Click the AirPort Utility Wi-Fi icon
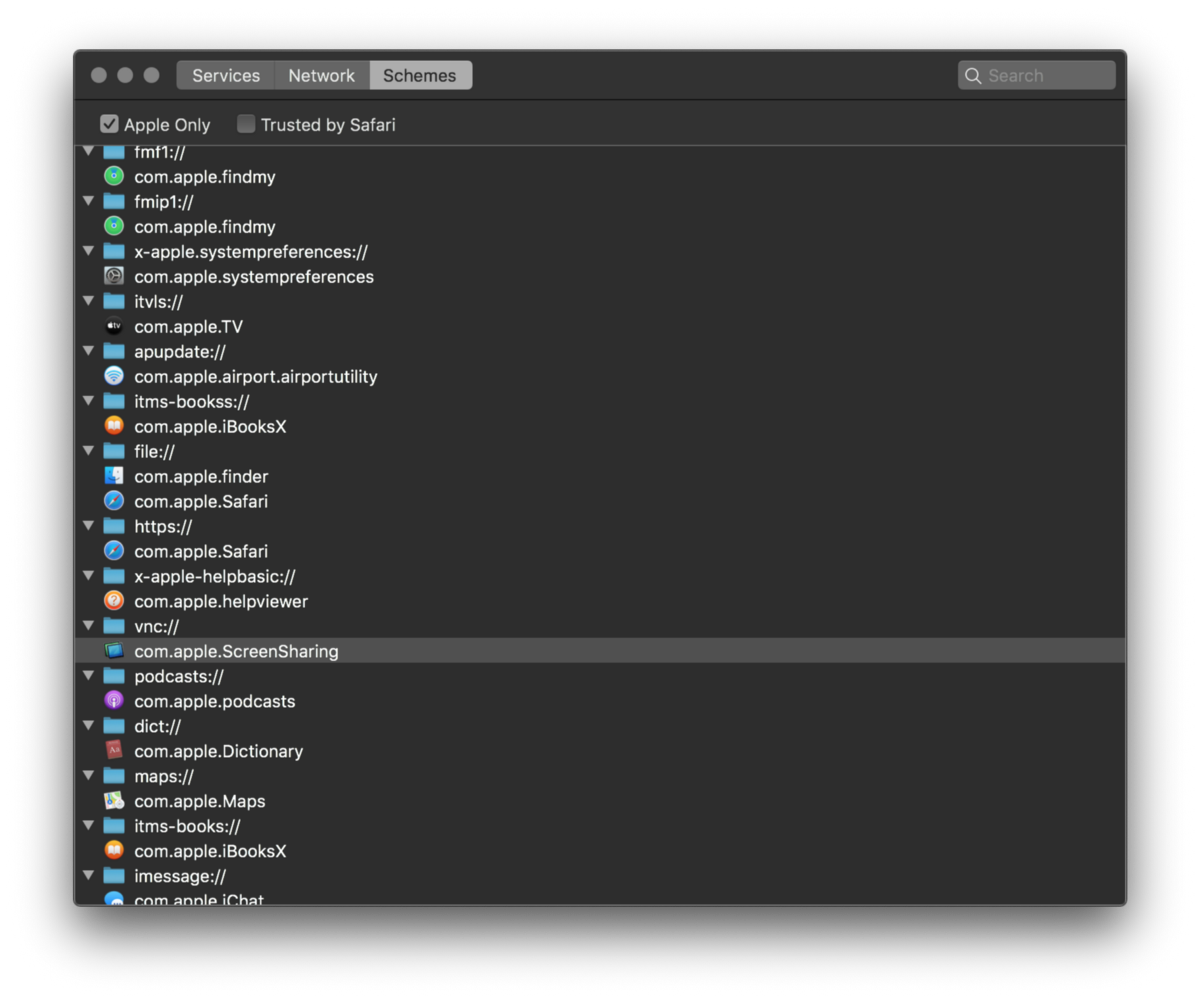The width and height of the screenshot is (1200, 1003). click(114, 377)
